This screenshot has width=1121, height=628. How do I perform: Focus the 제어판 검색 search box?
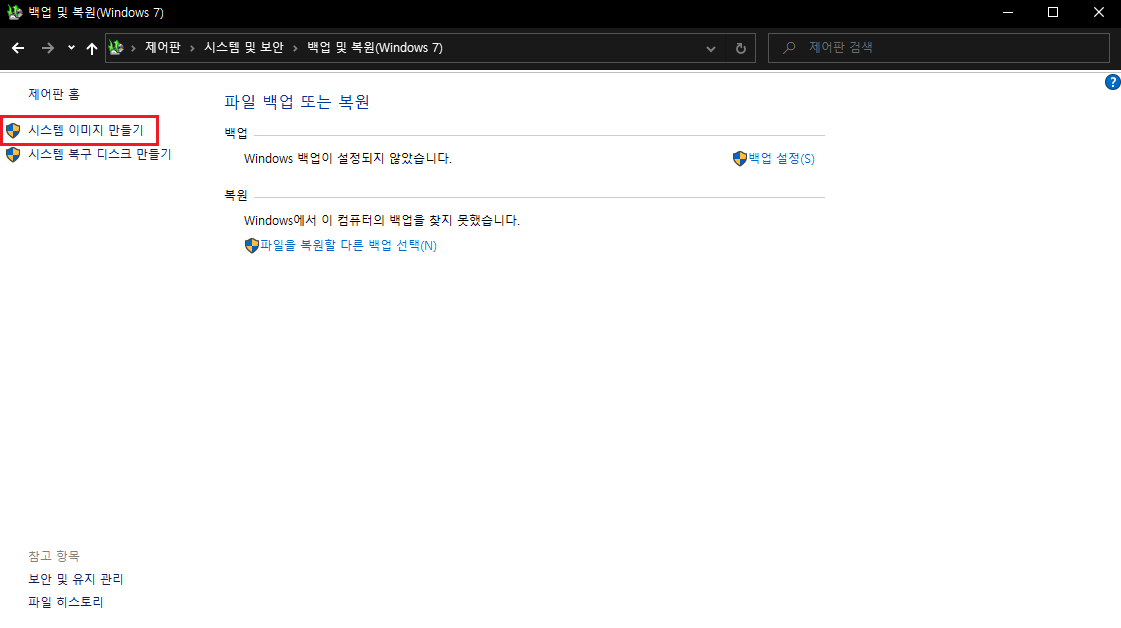tap(938, 48)
